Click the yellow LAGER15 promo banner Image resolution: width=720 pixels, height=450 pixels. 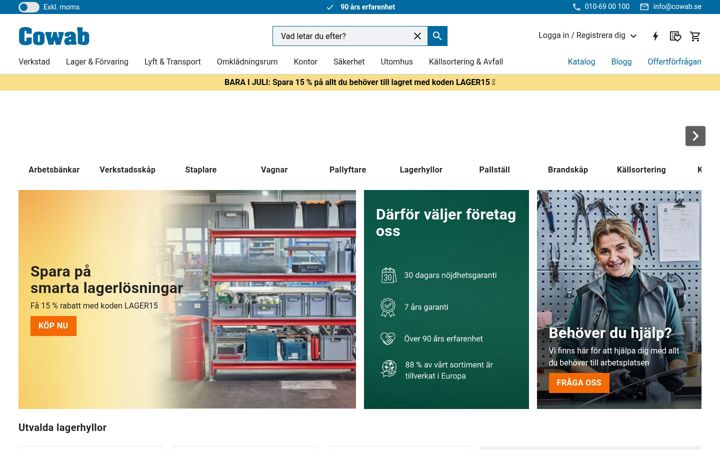pyautogui.click(x=360, y=82)
